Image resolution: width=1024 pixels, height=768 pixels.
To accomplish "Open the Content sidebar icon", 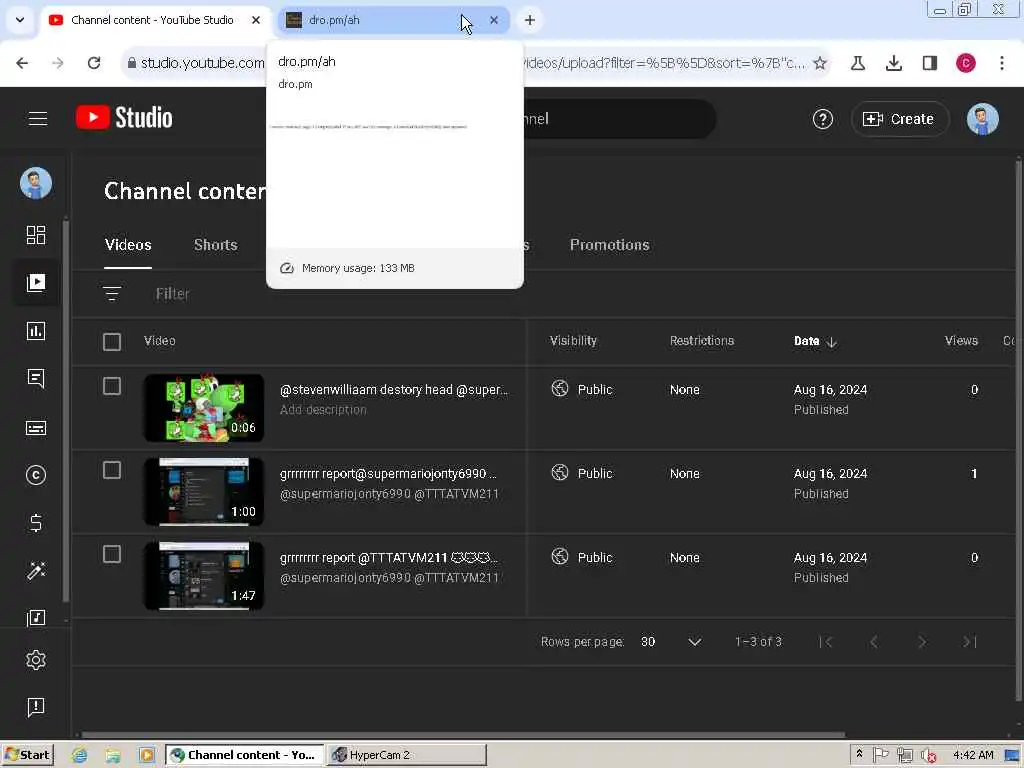I will (x=36, y=282).
